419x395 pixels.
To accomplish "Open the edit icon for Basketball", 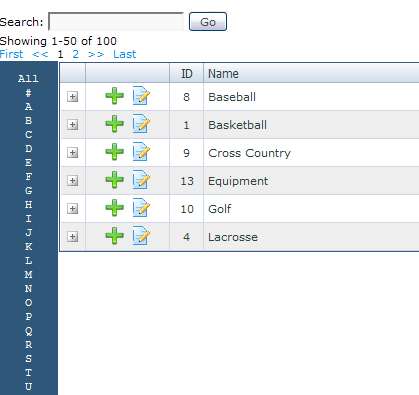I will [141, 124].
